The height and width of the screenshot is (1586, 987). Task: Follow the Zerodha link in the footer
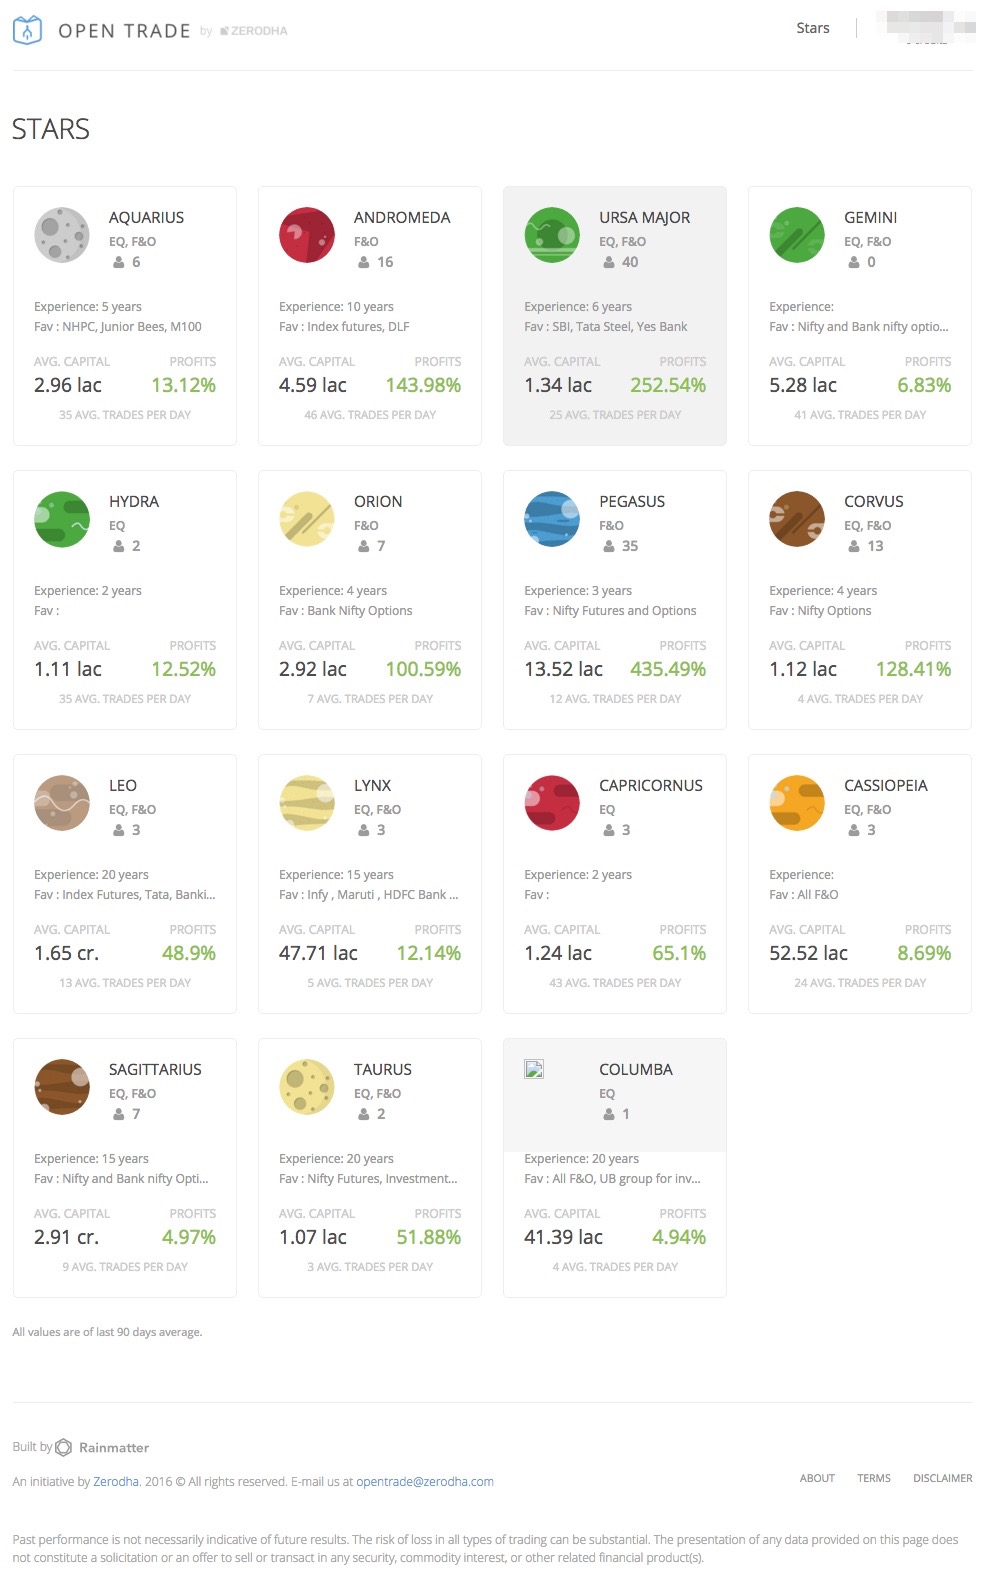116,1482
